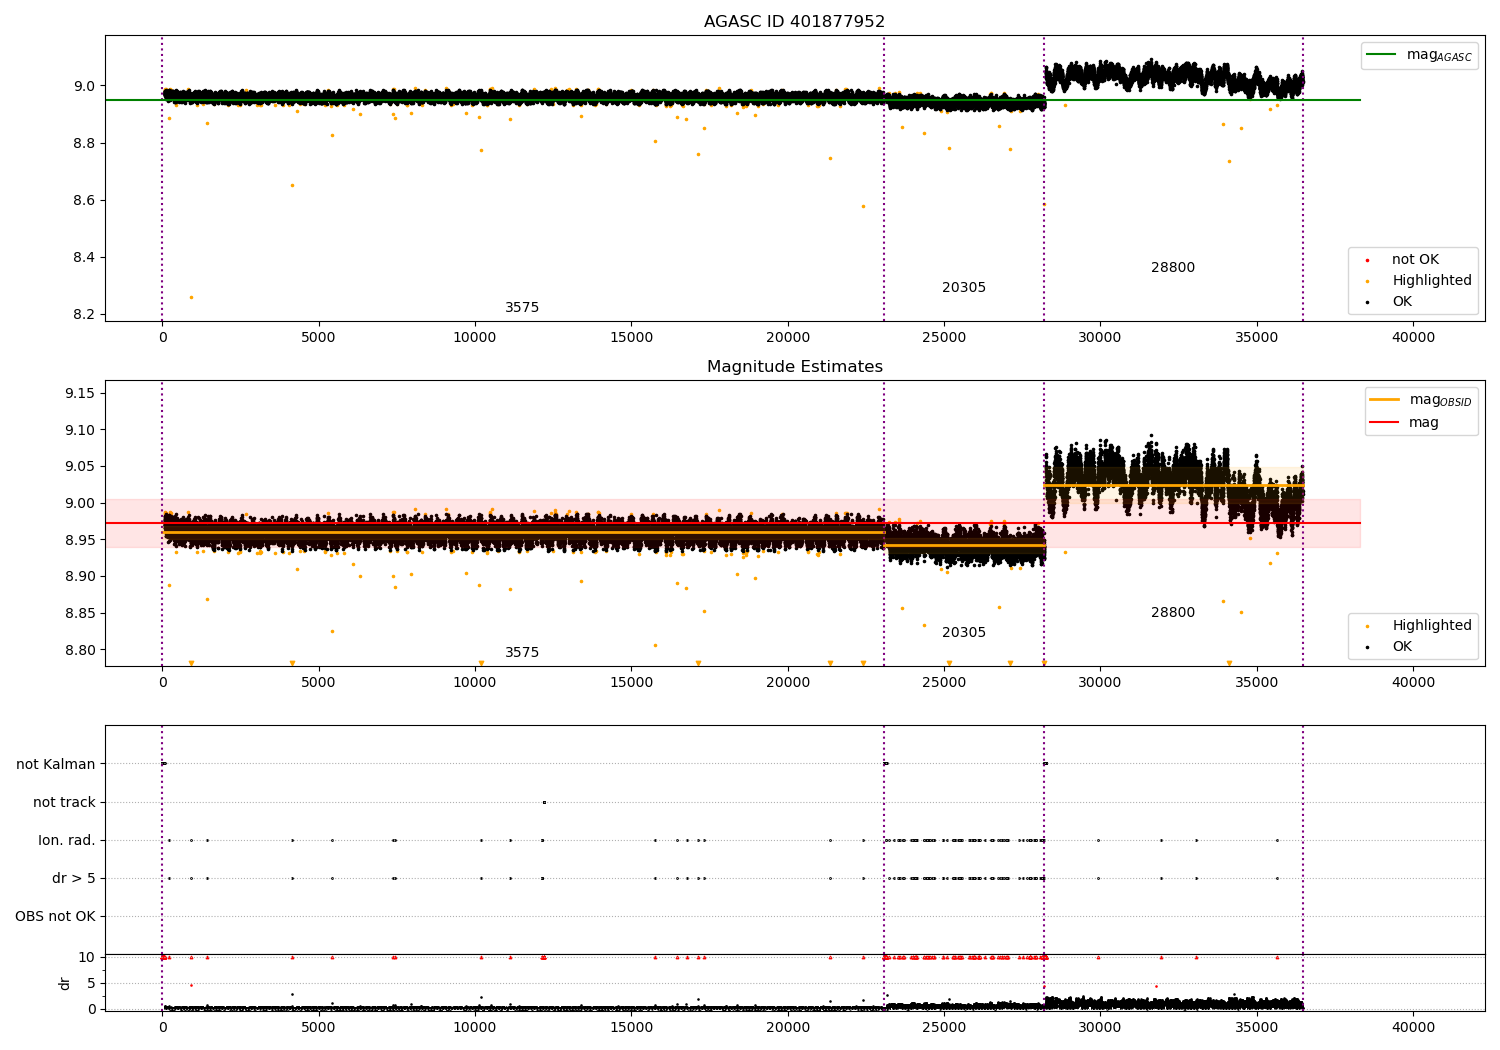The image size is (1500, 1050).
Task: Click the 'dr > 5' axis label
Action: click(74, 879)
